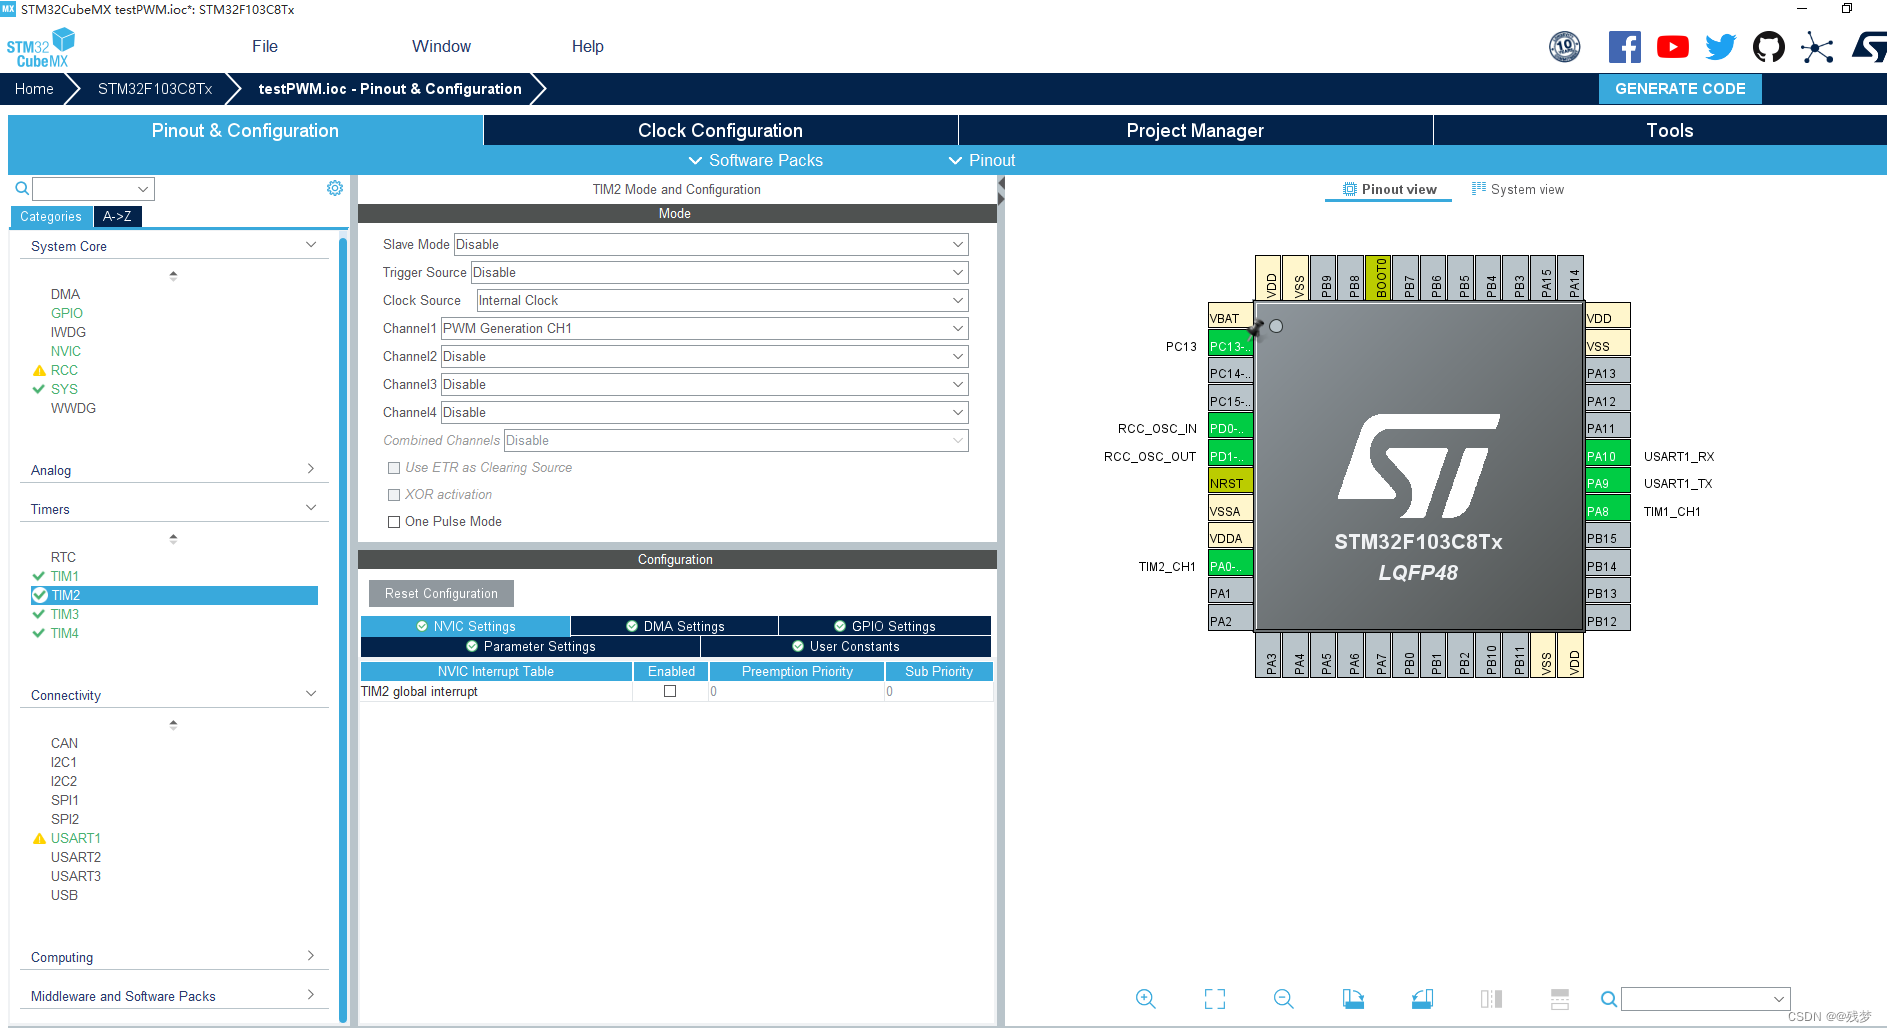Collapse the Timers category section
1887x1032 pixels.
click(311, 506)
